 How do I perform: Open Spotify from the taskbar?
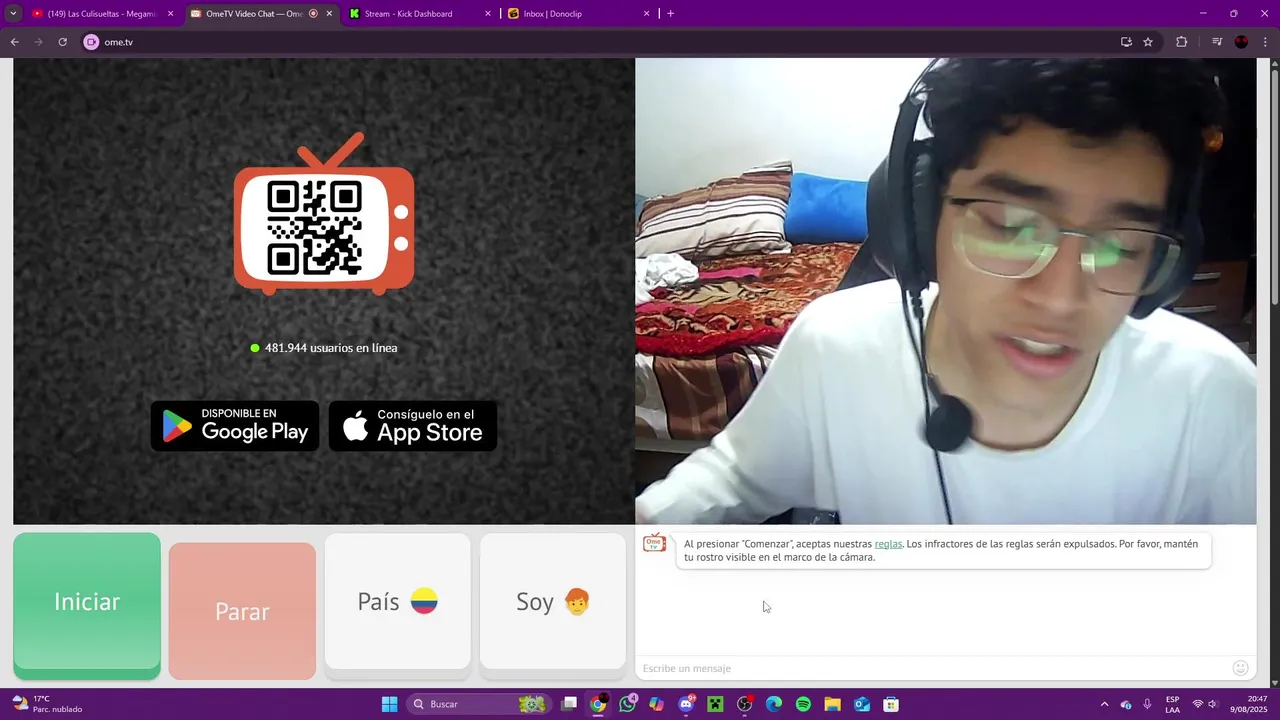coord(803,704)
